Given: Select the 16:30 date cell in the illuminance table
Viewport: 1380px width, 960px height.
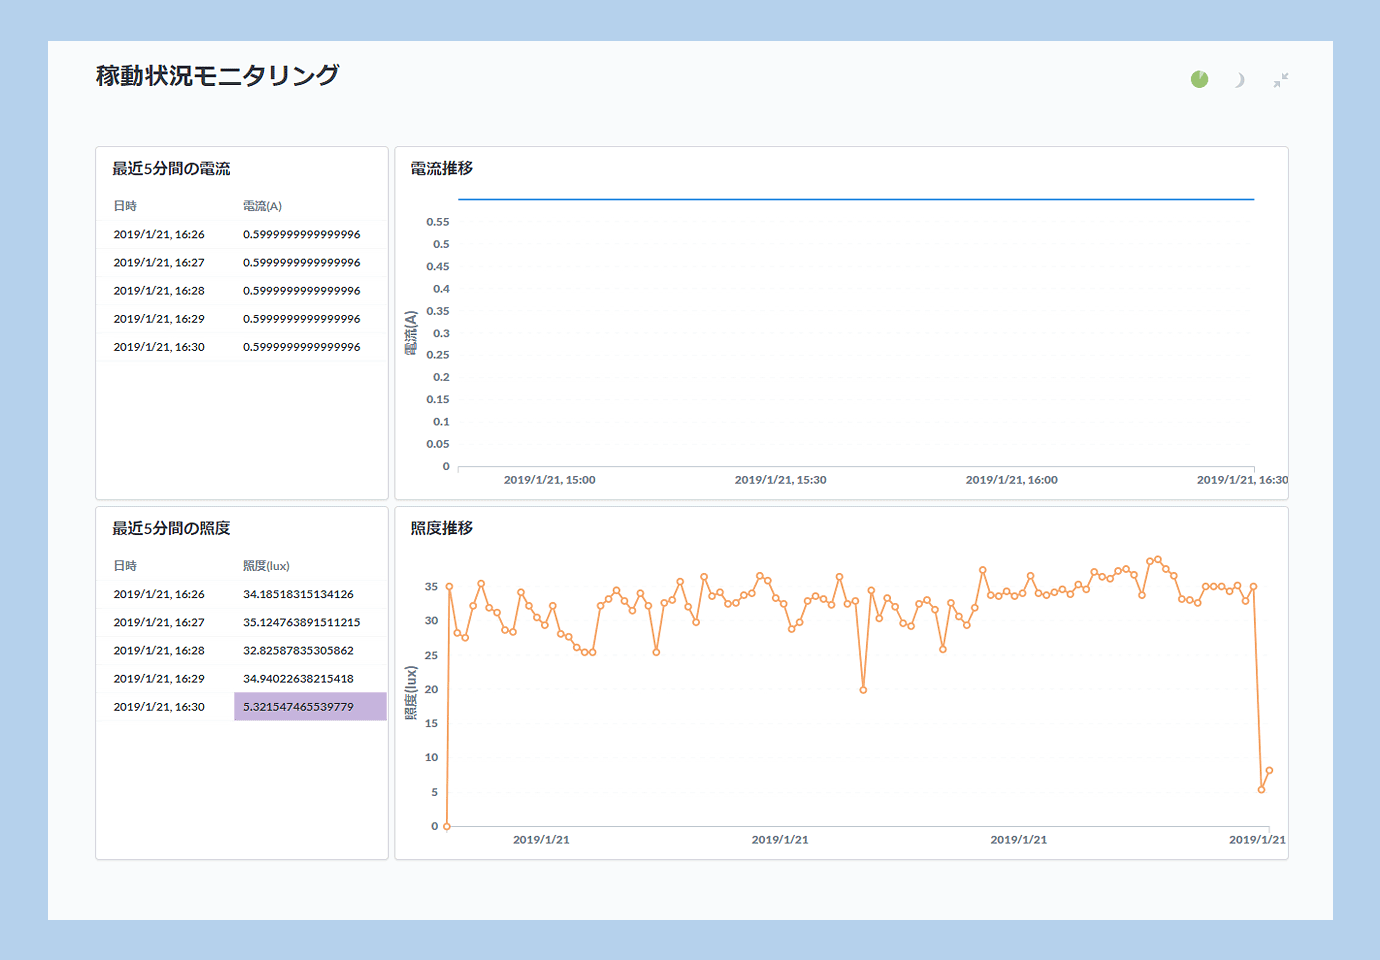Looking at the screenshot, I should click(159, 706).
